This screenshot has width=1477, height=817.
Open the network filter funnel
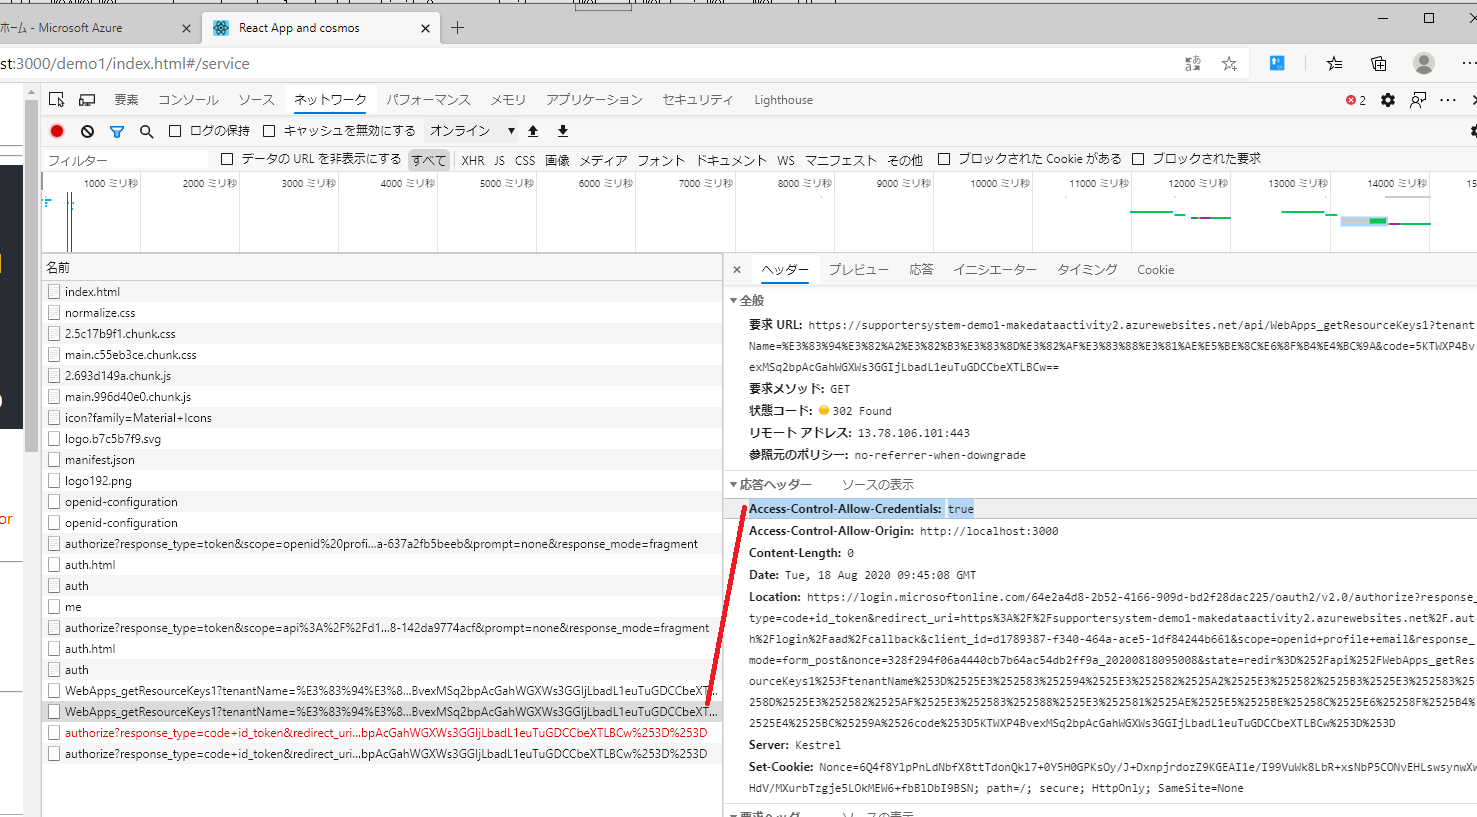click(x=118, y=130)
